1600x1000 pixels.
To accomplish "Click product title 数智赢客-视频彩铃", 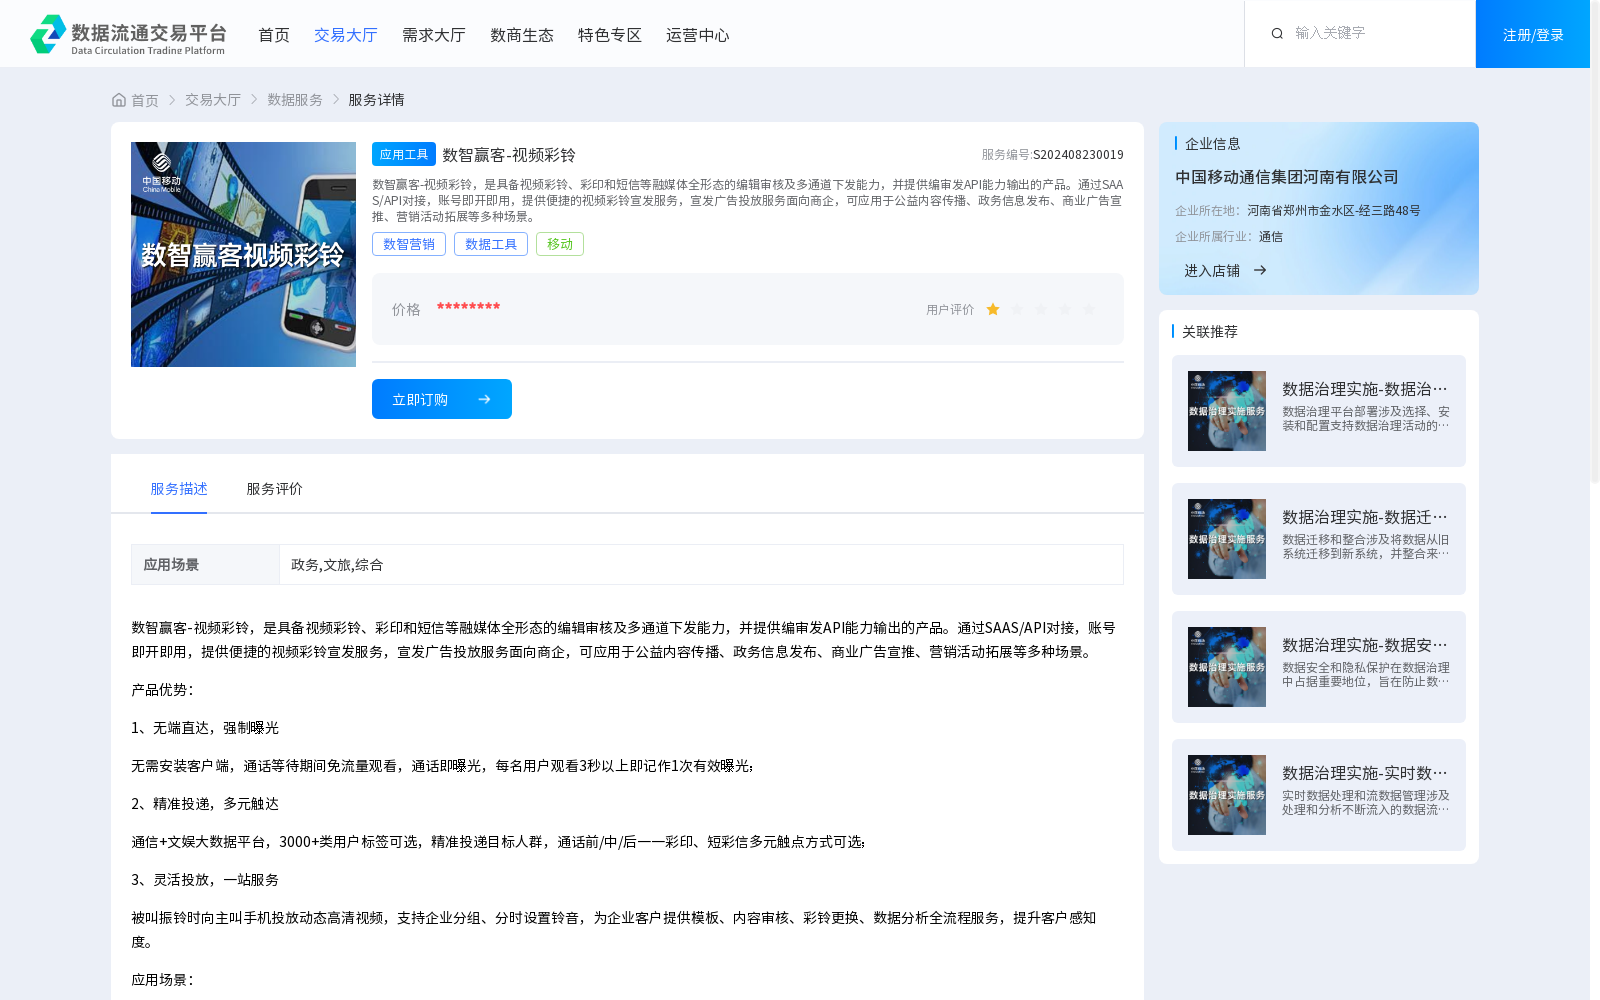I will tap(509, 155).
